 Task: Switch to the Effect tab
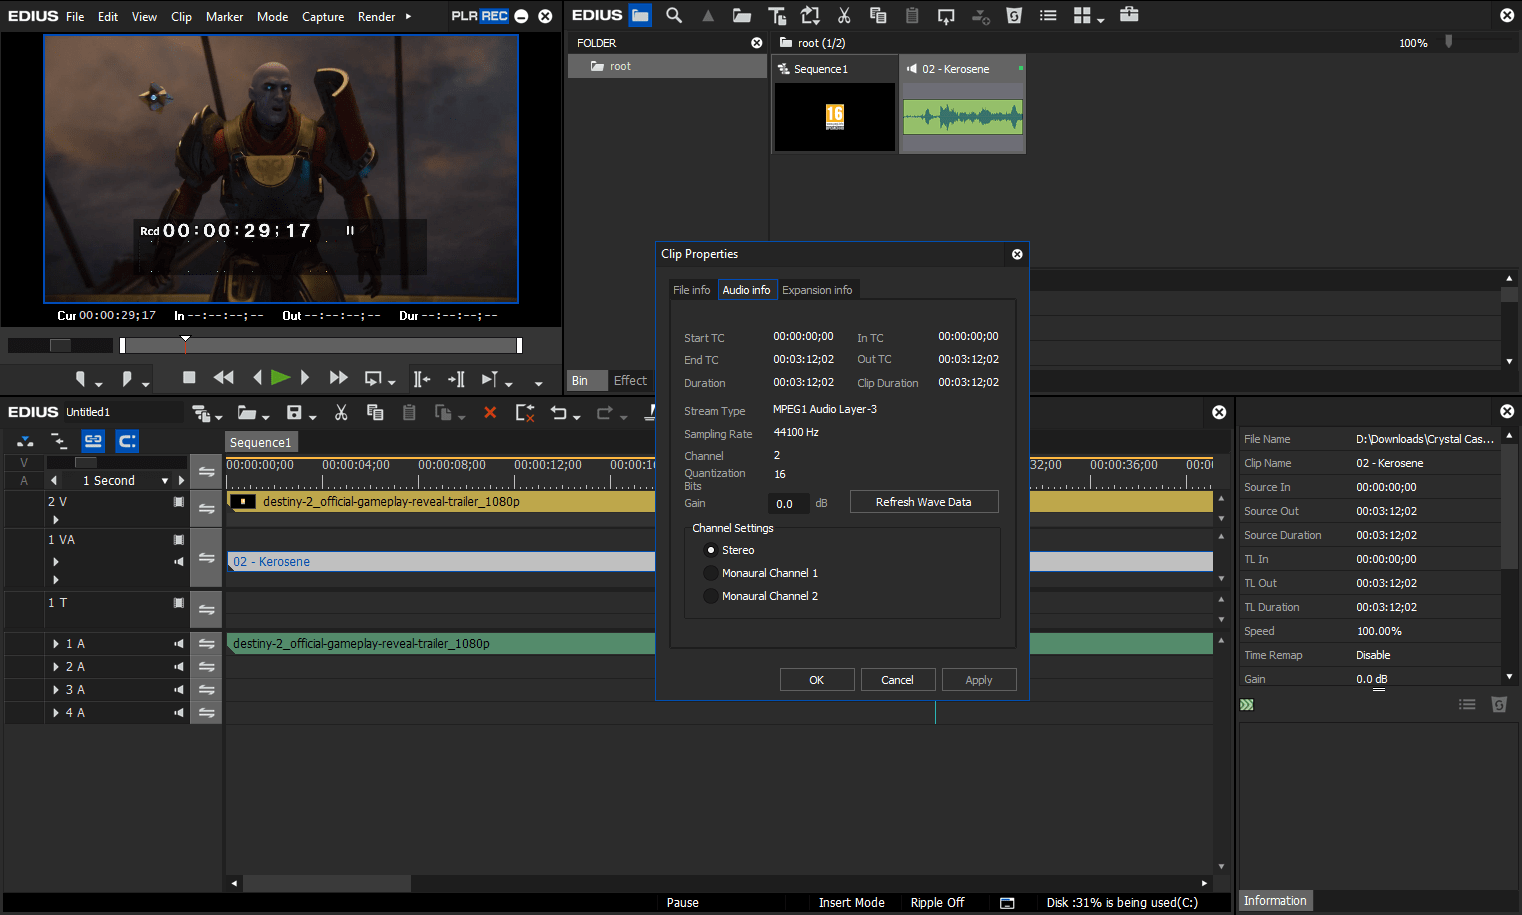click(630, 380)
